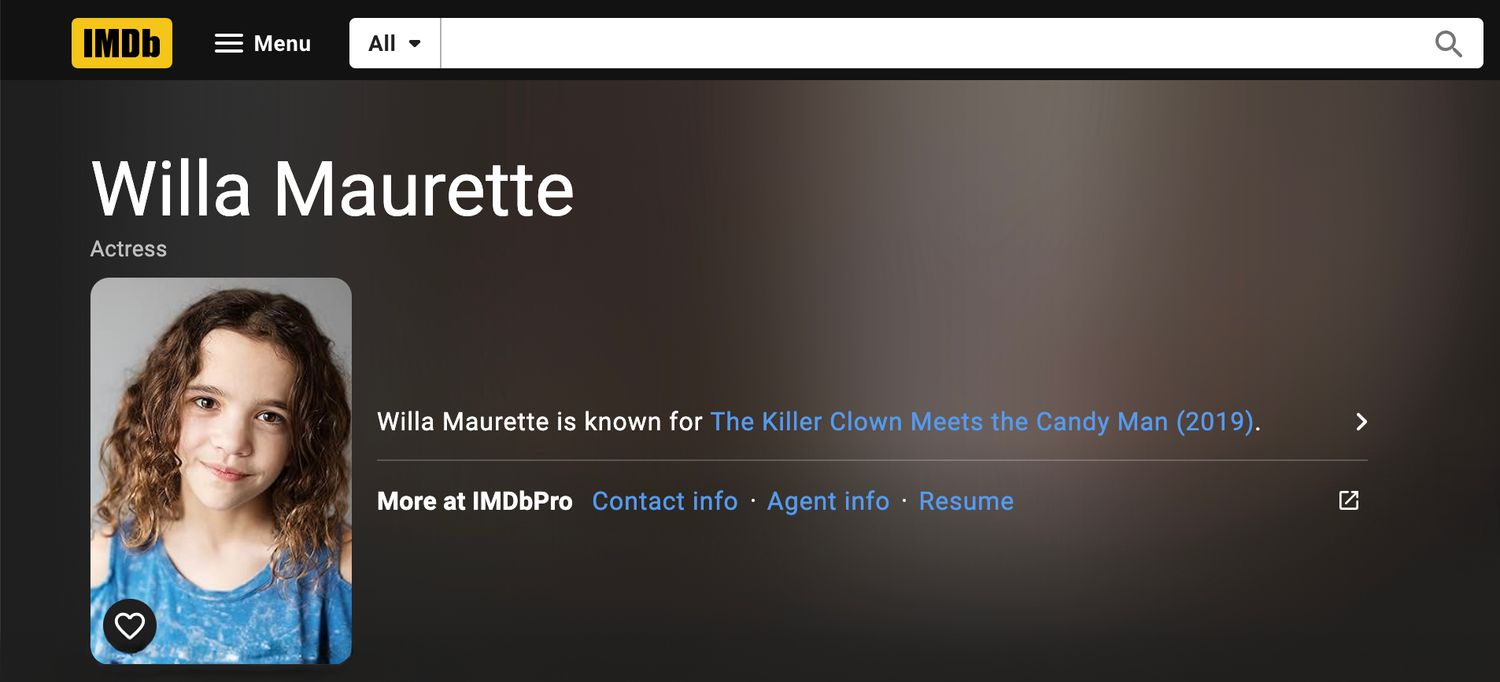Click the magnifying glass search icon

tap(1448, 43)
